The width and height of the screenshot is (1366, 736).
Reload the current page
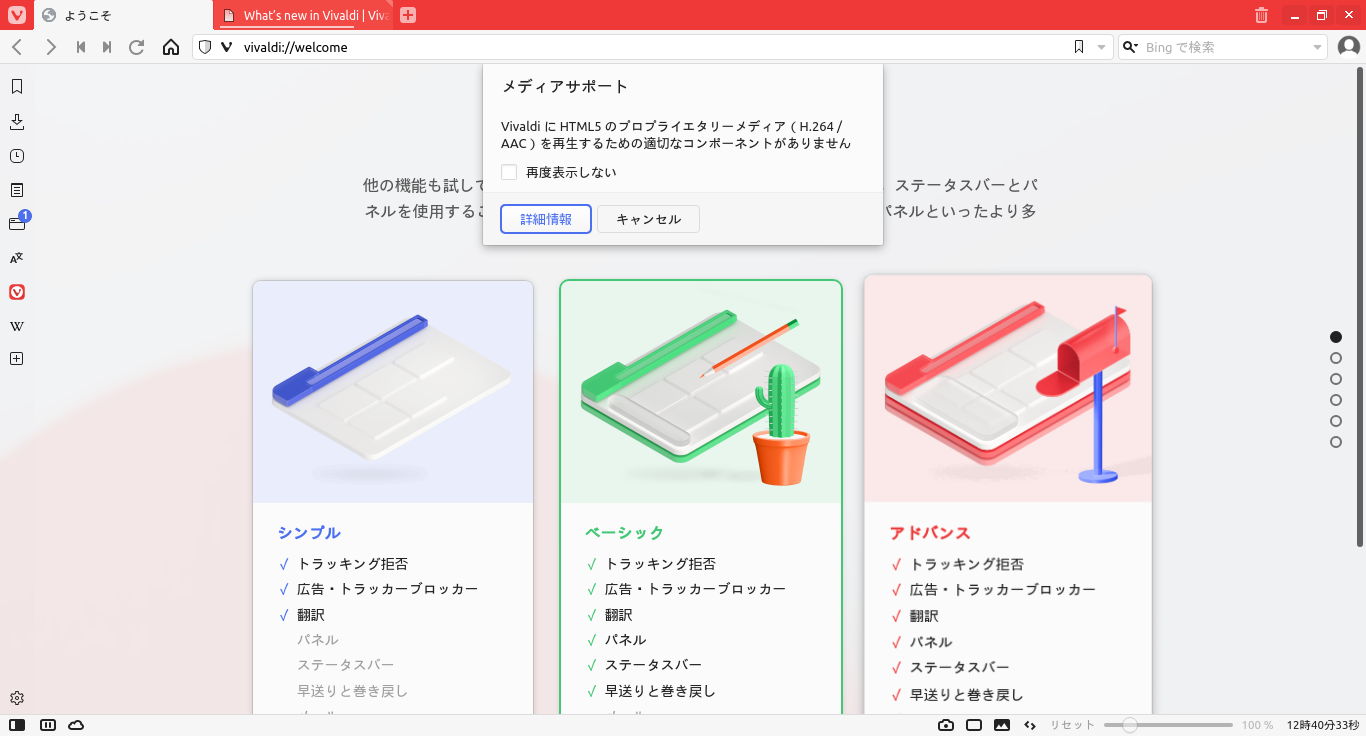point(137,47)
